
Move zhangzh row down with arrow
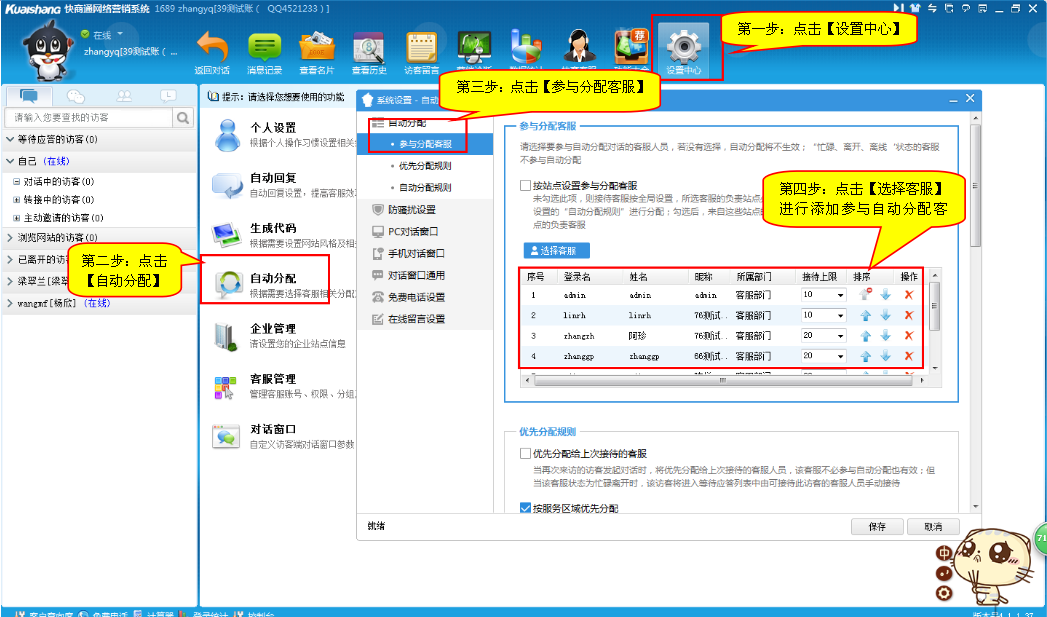pyautogui.click(x=885, y=336)
